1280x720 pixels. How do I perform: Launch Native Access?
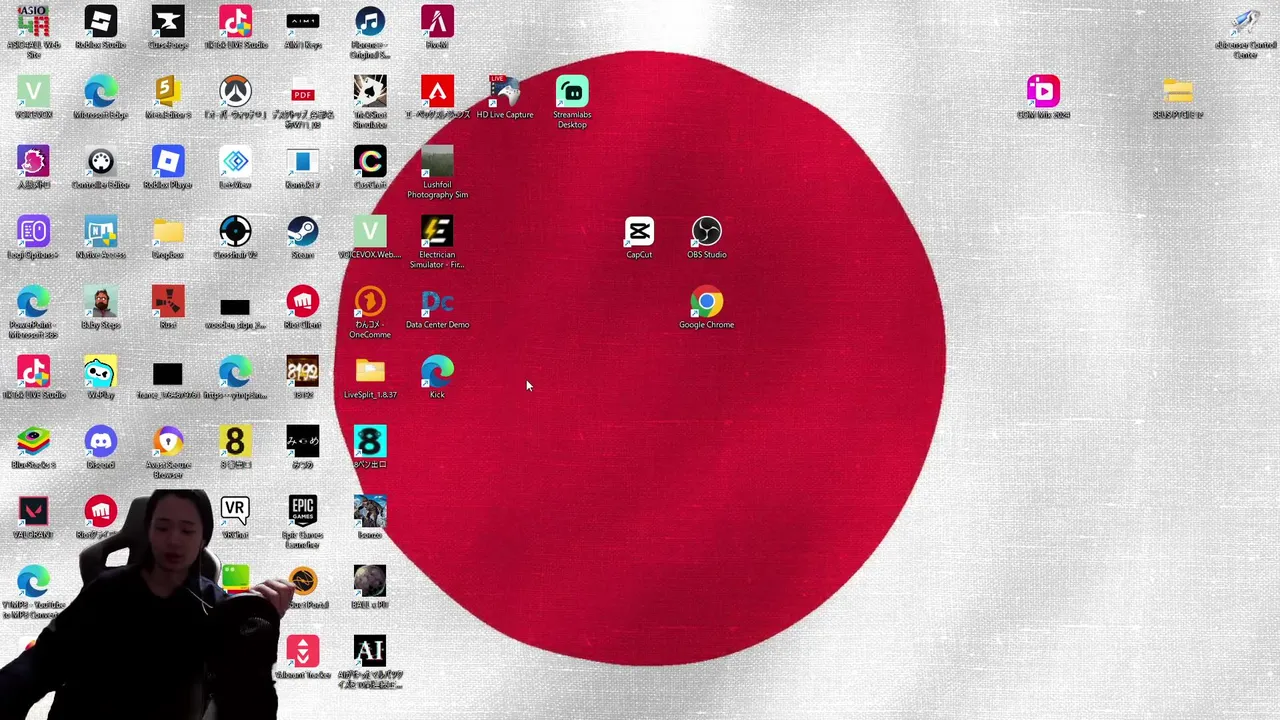point(100,232)
